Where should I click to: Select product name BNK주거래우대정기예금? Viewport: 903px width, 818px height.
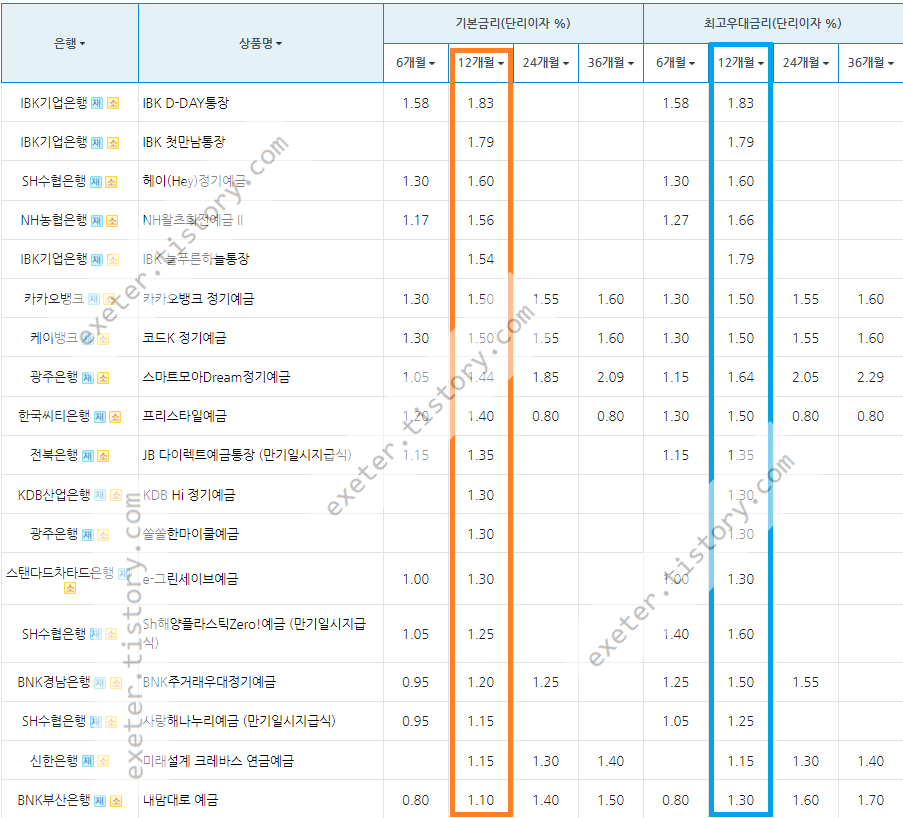pyautogui.click(x=209, y=683)
